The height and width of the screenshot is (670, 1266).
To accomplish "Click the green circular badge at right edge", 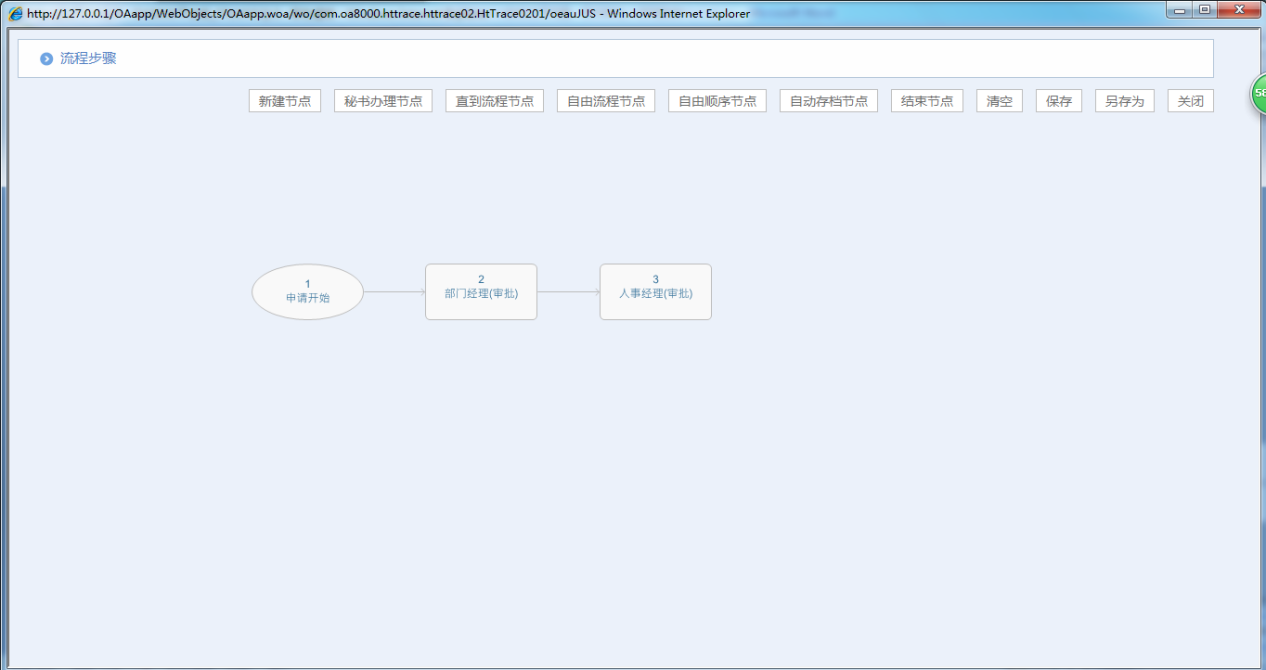I will pyautogui.click(x=1258, y=93).
